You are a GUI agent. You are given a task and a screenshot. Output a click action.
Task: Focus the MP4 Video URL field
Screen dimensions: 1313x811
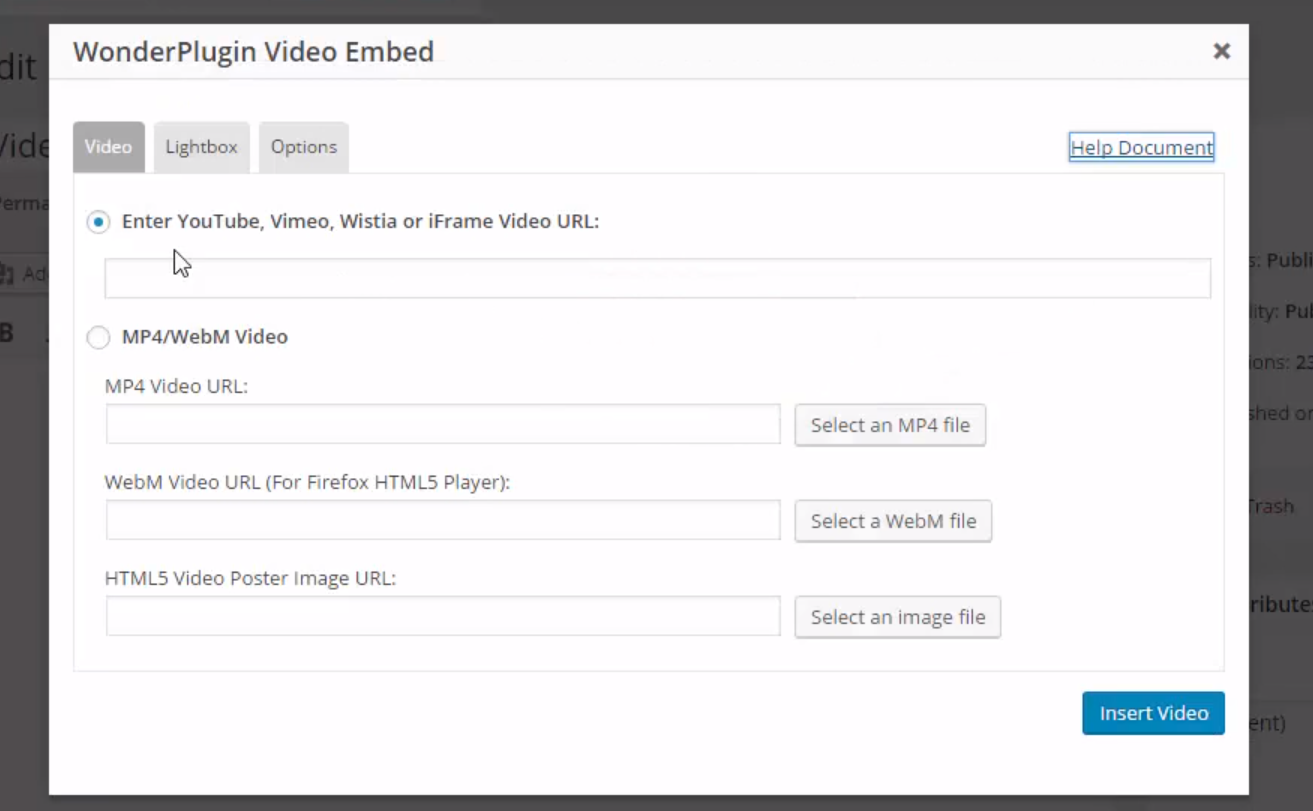[x=443, y=424]
